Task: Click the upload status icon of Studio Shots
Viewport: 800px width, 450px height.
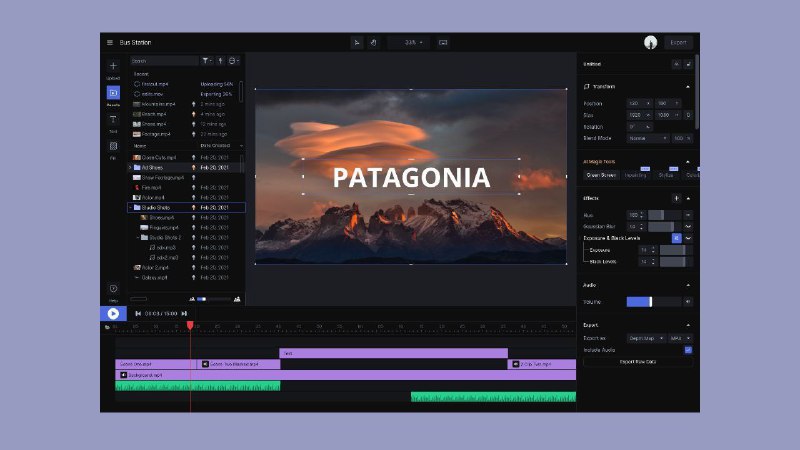Action: pos(193,208)
